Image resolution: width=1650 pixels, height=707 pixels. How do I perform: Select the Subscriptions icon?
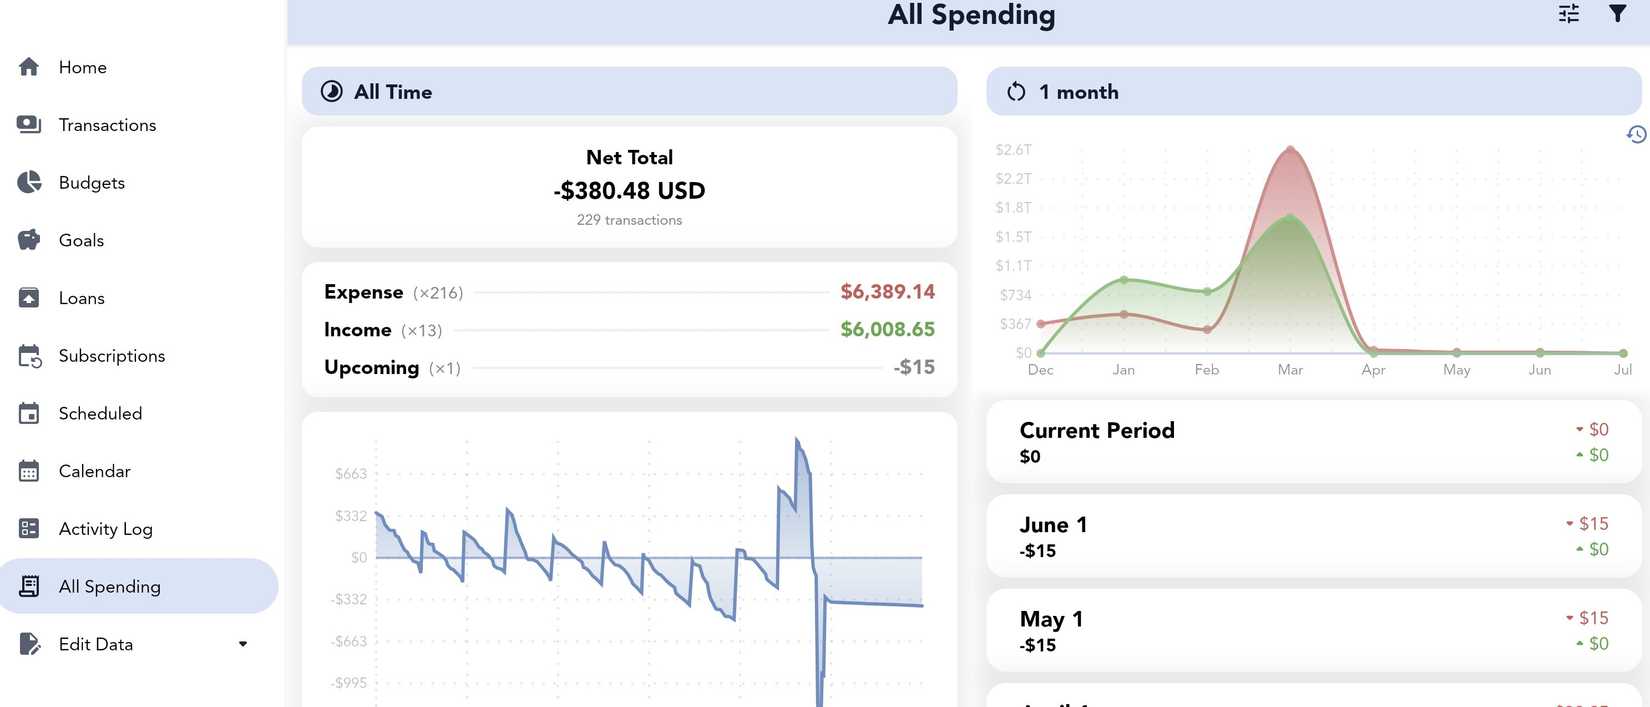coord(27,355)
